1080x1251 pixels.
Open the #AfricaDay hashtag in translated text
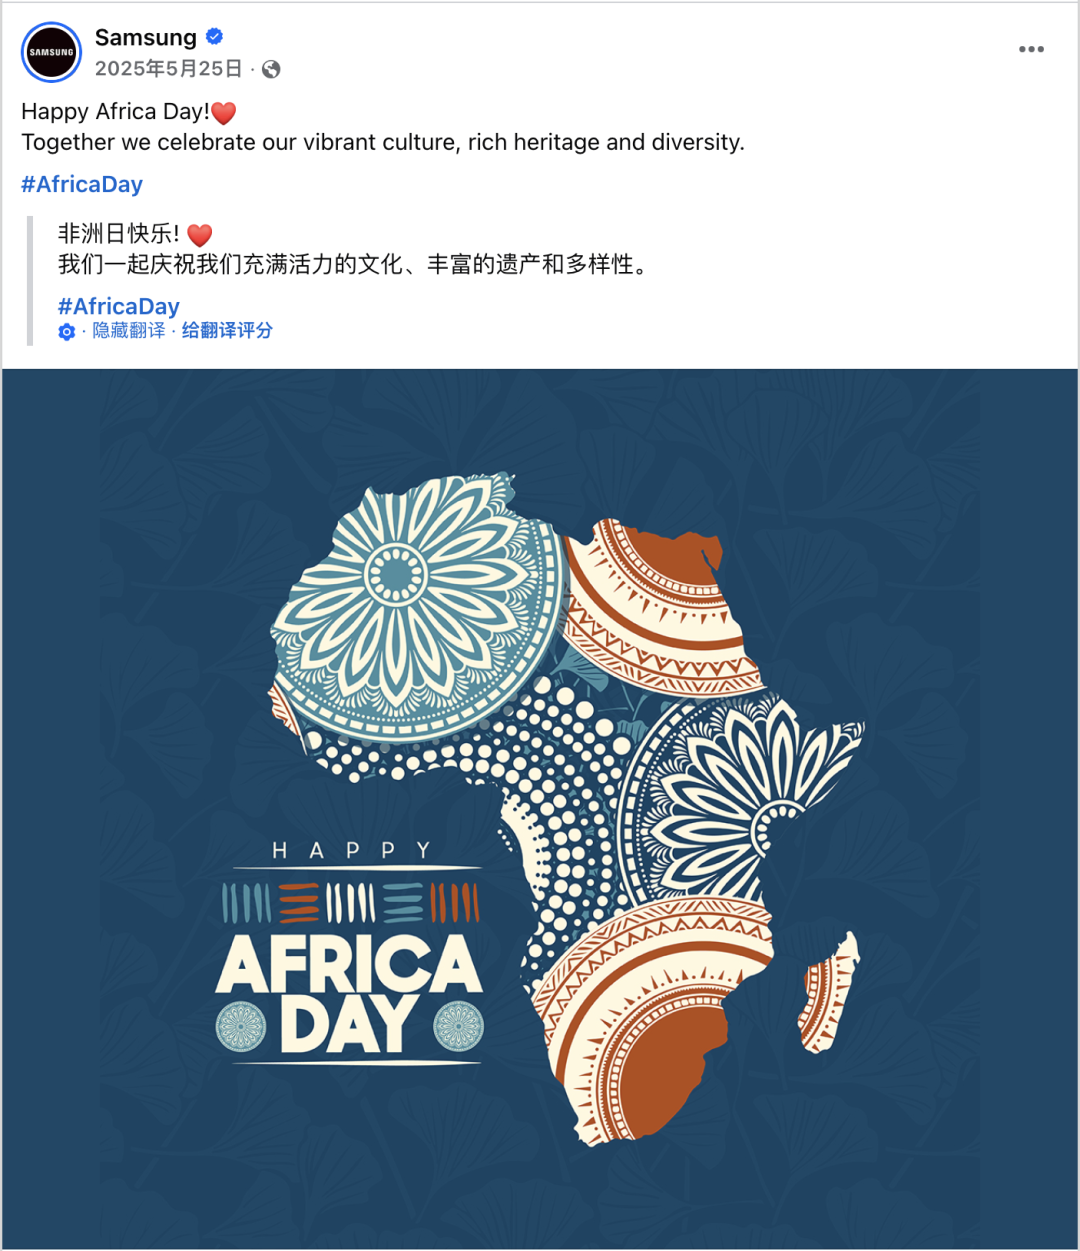coord(119,306)
